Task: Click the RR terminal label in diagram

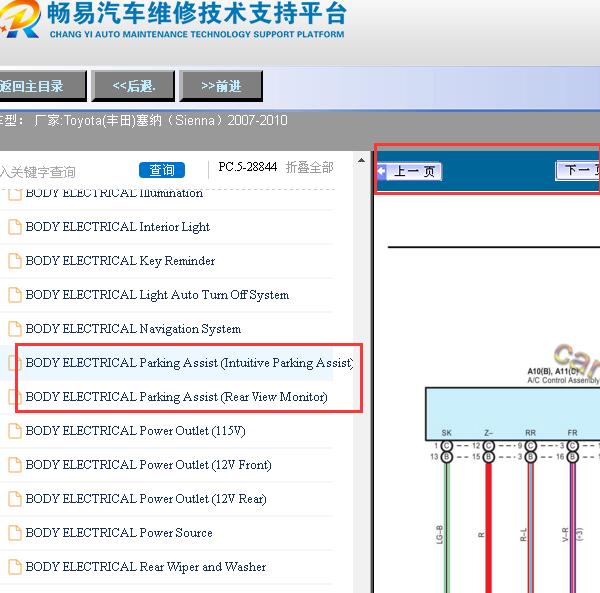Action: tap(530, 433)
